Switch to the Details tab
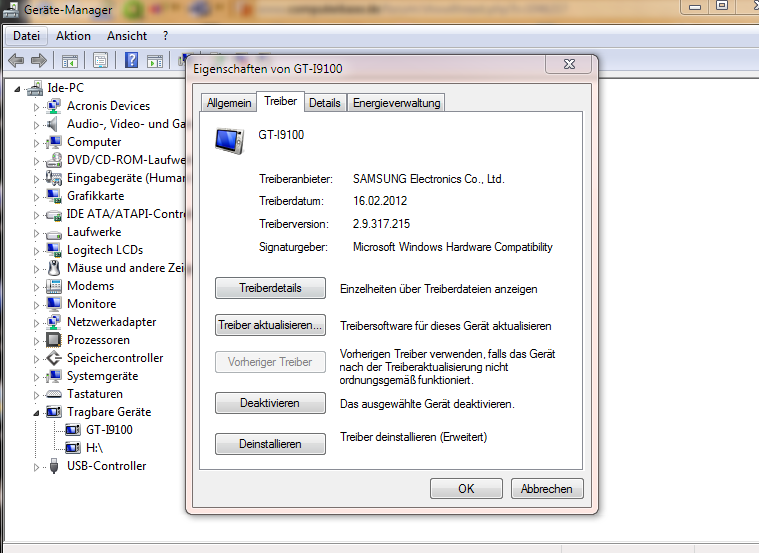This screenshot has height=553, width=759. [x=325, y=103]
